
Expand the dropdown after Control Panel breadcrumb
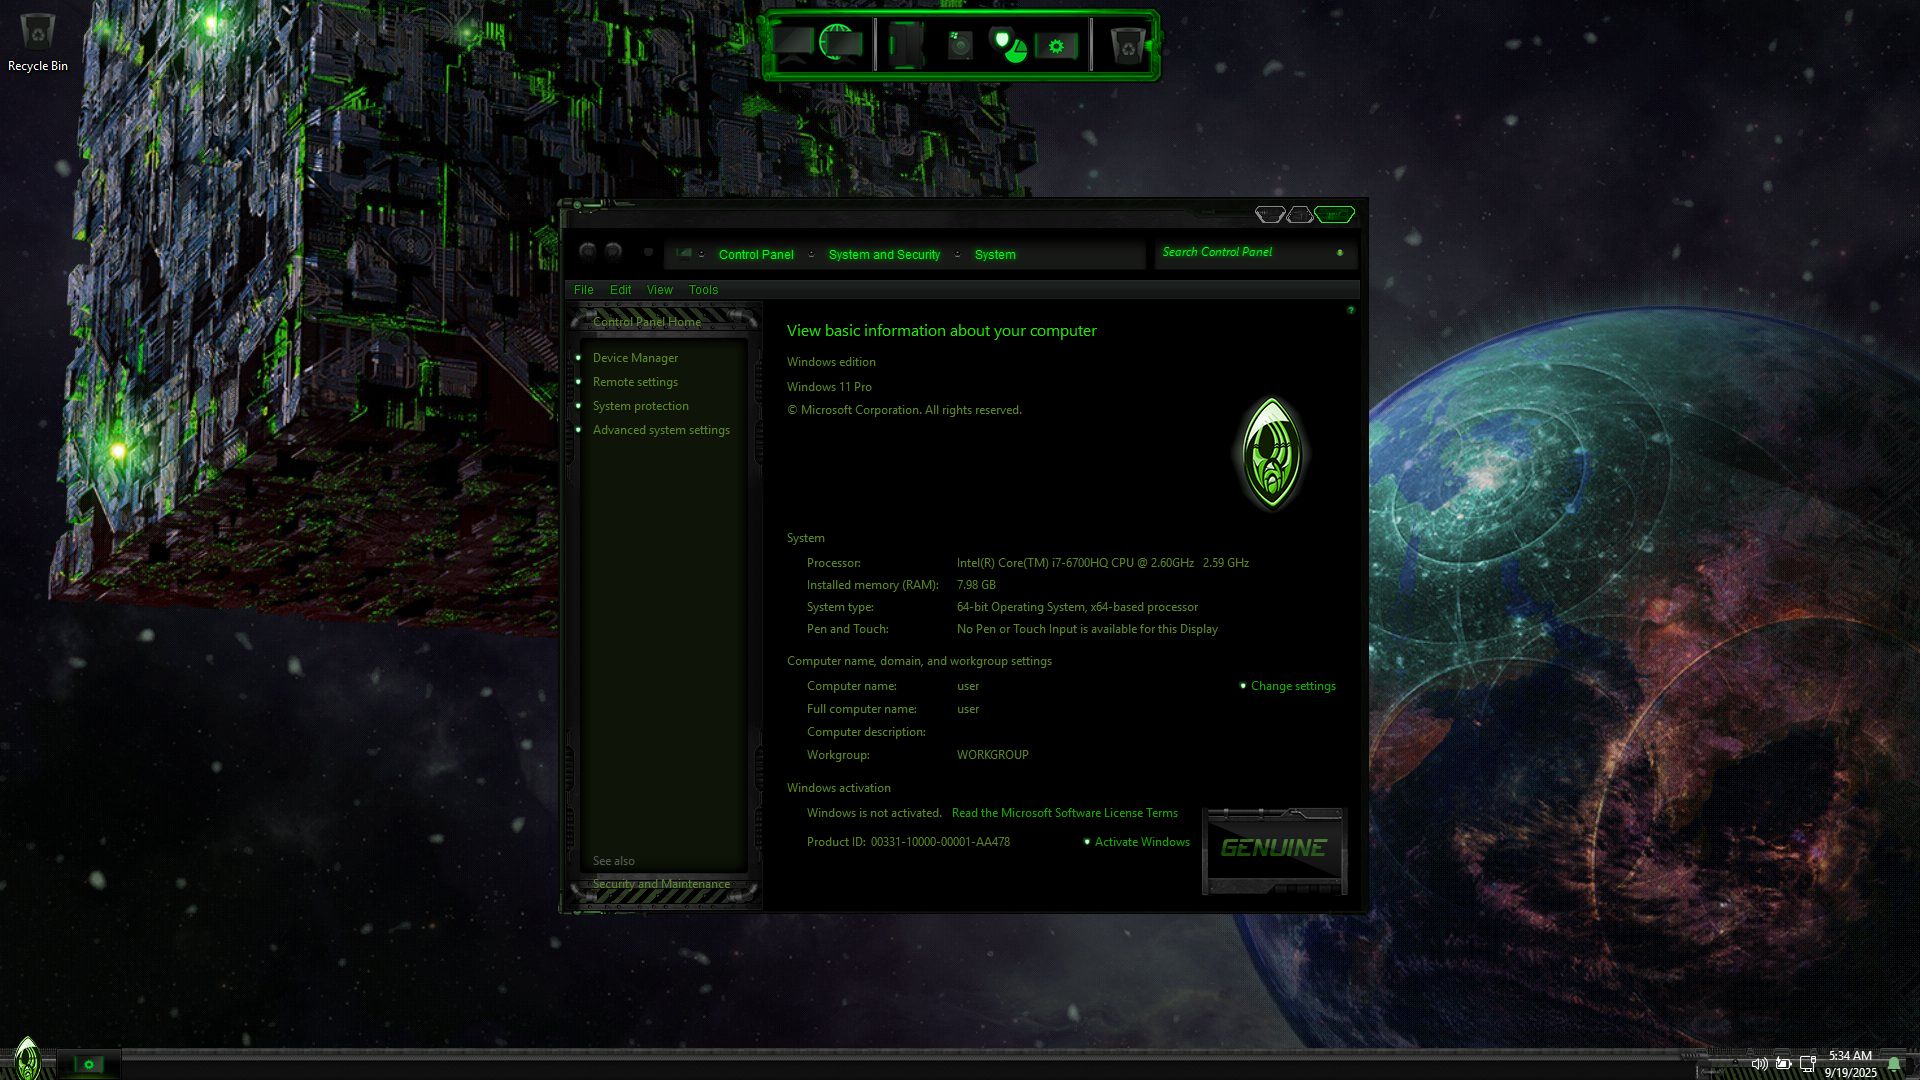point(811,255)
